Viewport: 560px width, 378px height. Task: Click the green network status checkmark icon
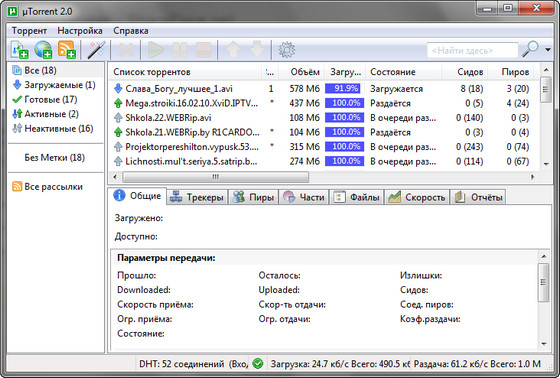click(258, 364)
